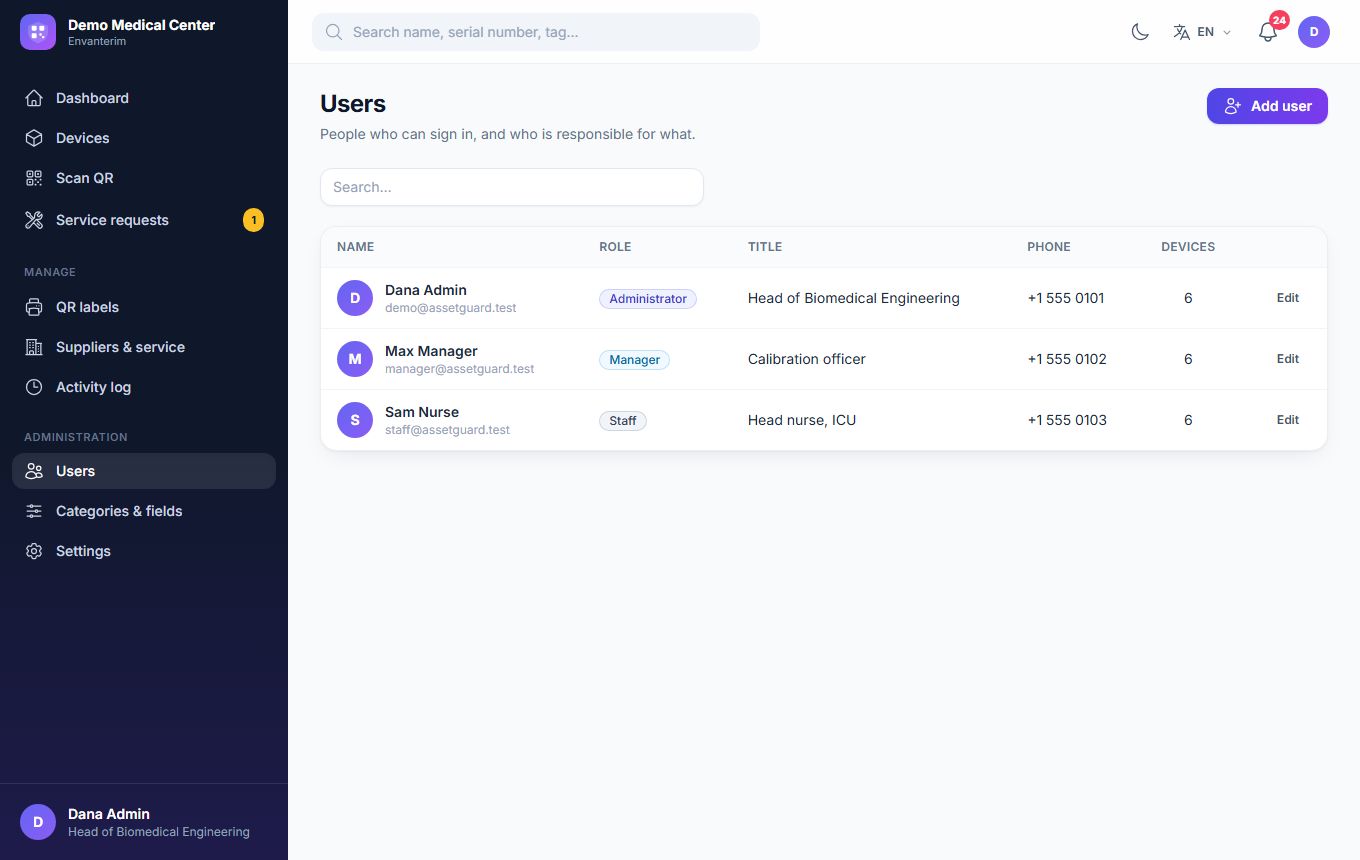Screen dimensions: 1360x860
Task: Edit the Sam Nurse user
Action: [x=1288, y=420]
